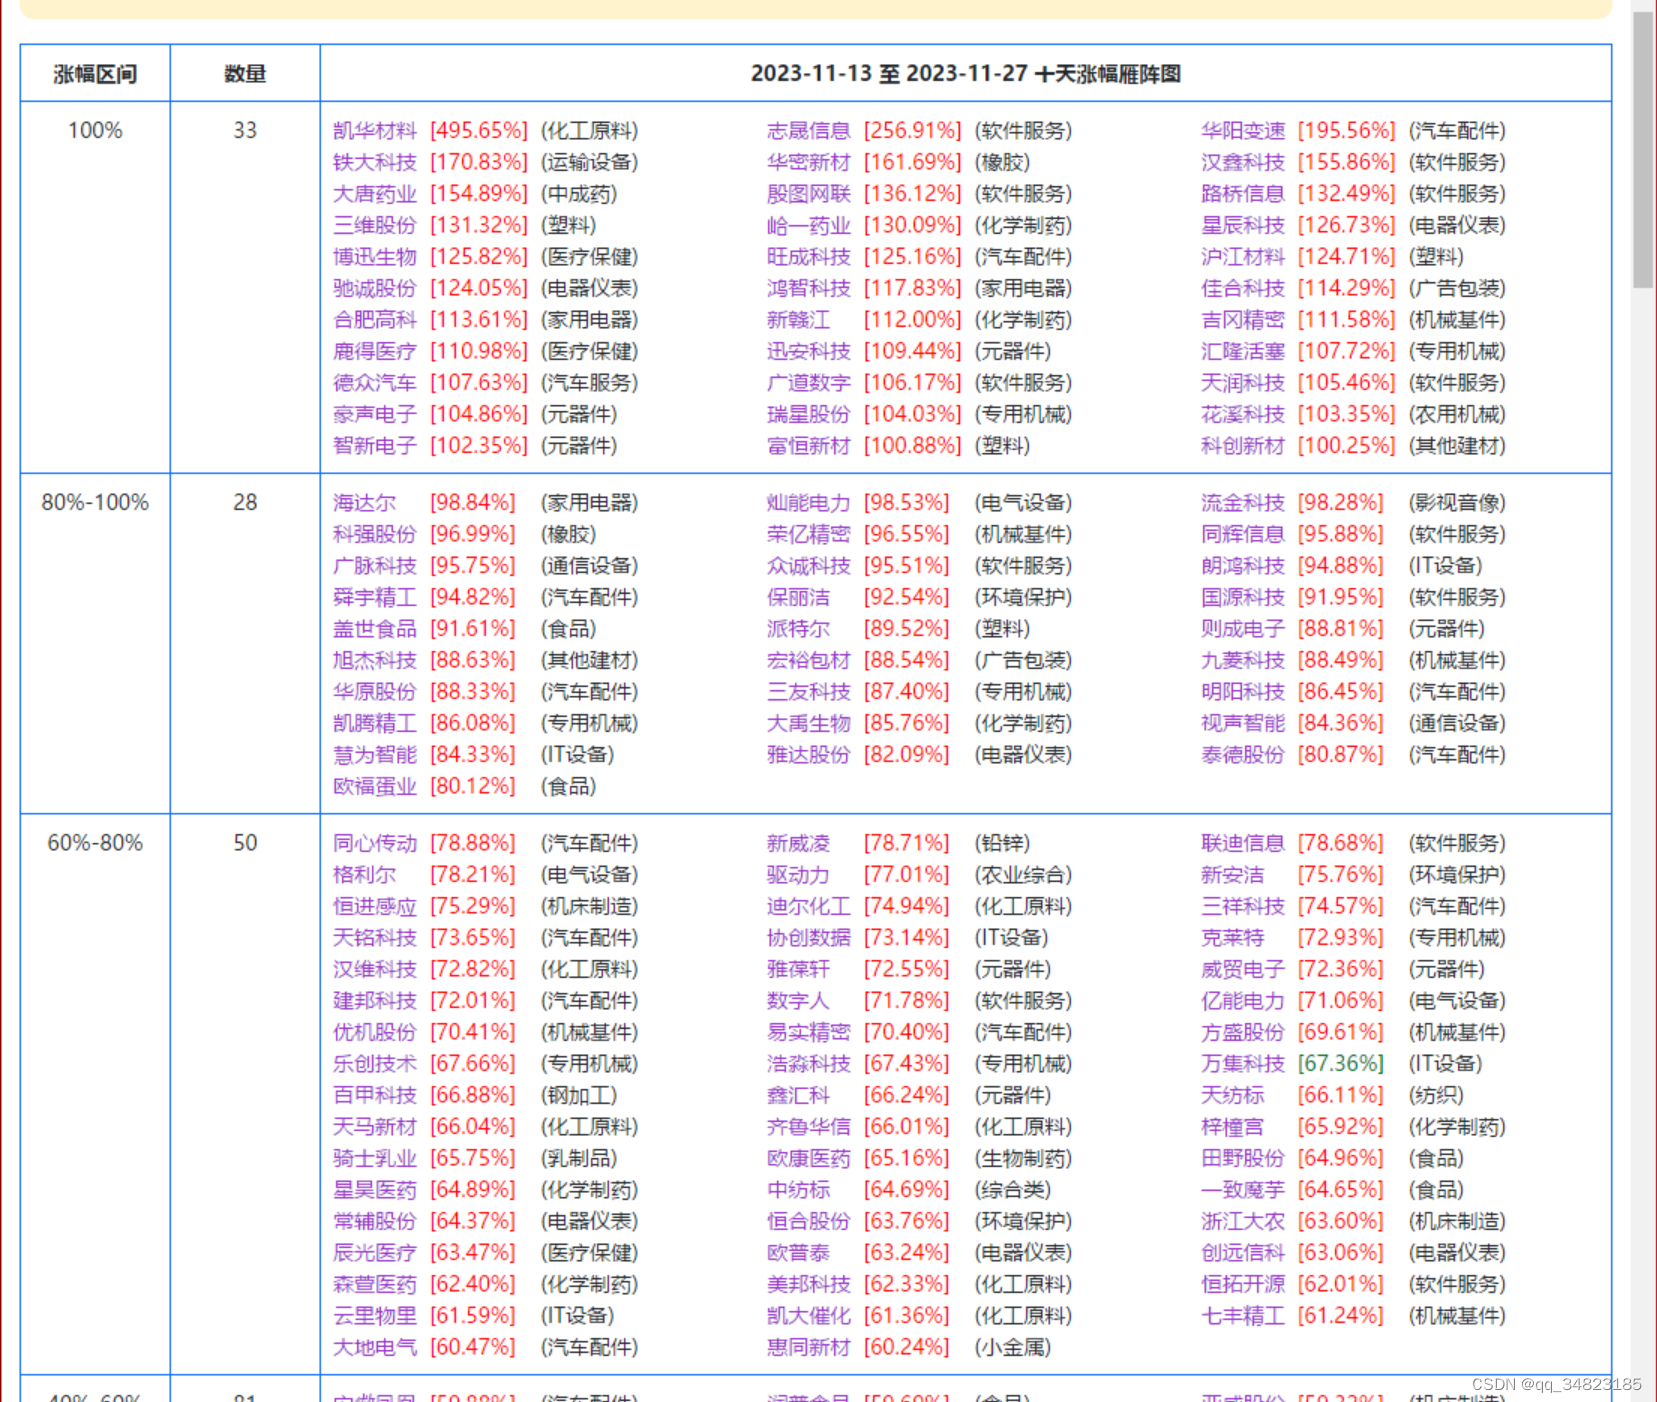Open the 德众汽车 link
Image resolution: width=1657 pixels, height=1402 pixels.
375,383
